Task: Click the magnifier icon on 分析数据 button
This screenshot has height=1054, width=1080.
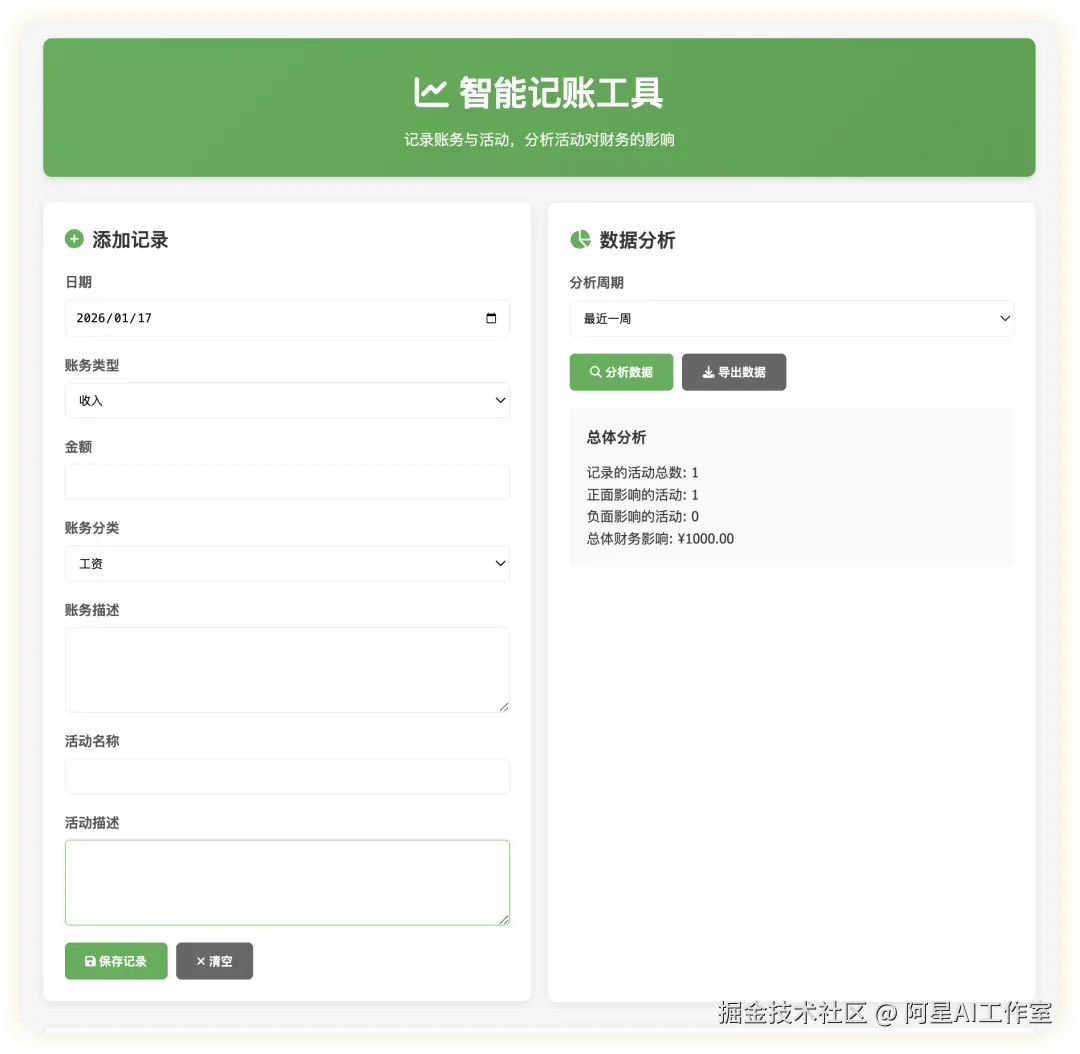Action: pos(597,371)
